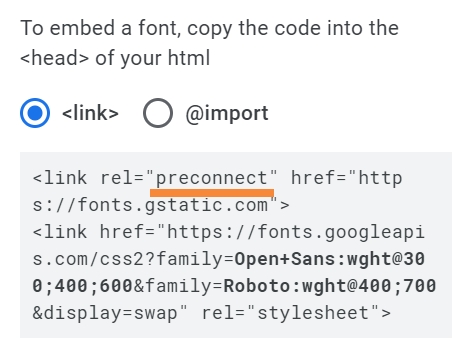
Task: Select the @import radio button
Action: click(x=158, y=113)
